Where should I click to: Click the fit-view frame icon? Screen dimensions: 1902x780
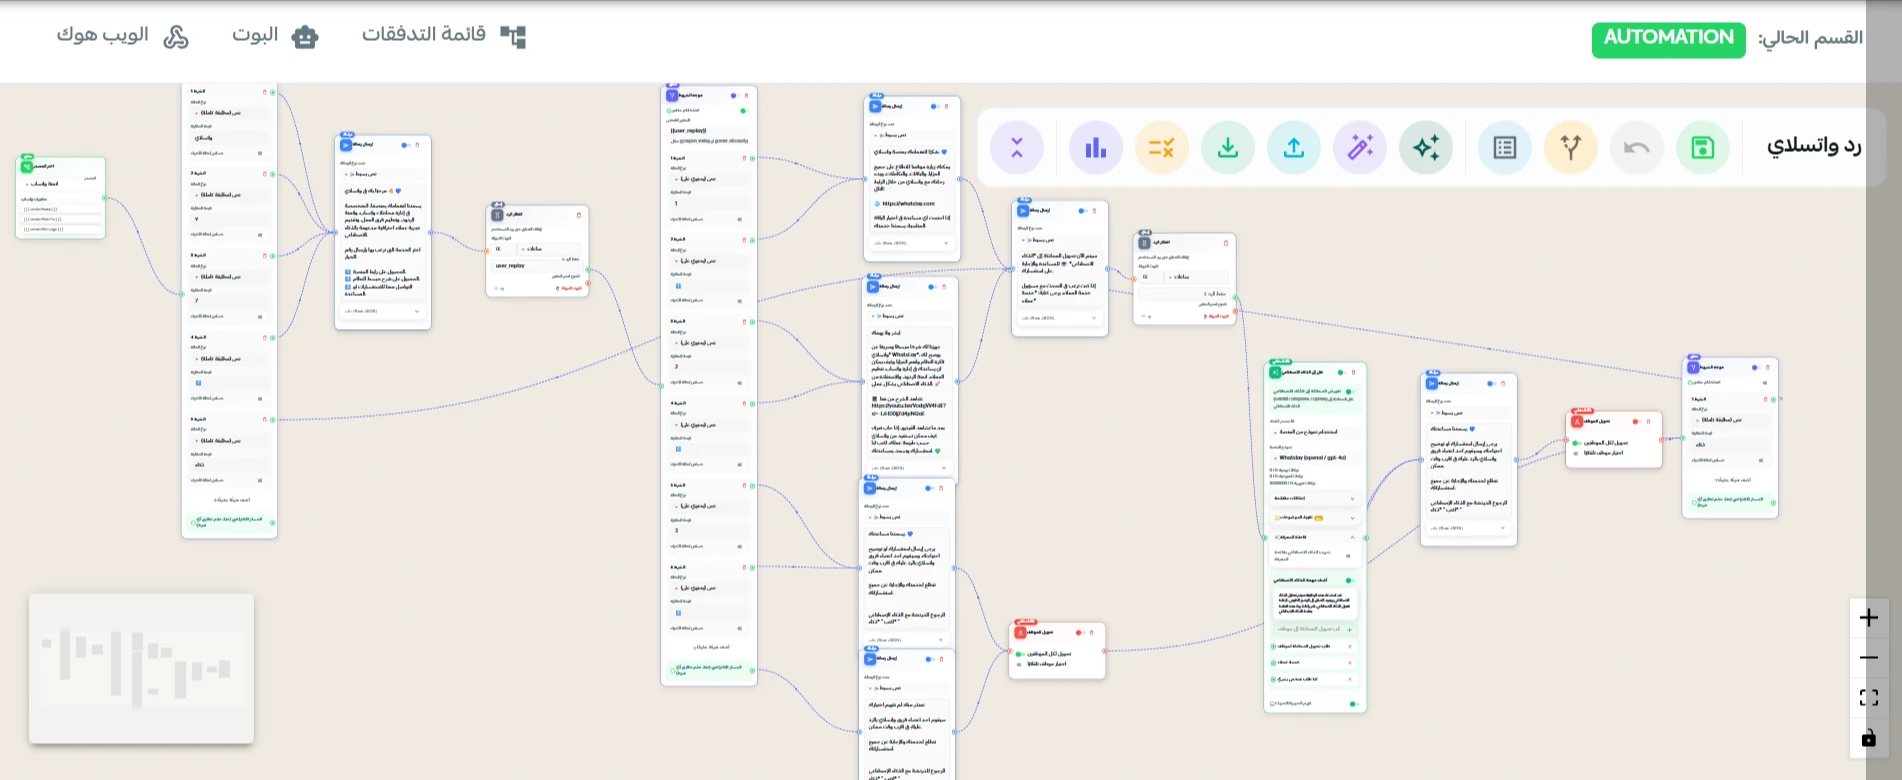1868,698
